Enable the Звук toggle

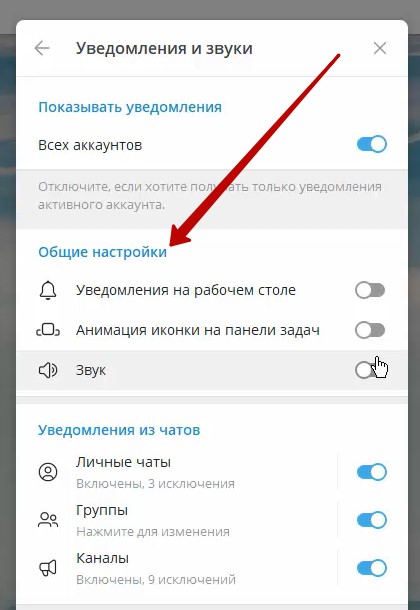(x=370, y=370)
